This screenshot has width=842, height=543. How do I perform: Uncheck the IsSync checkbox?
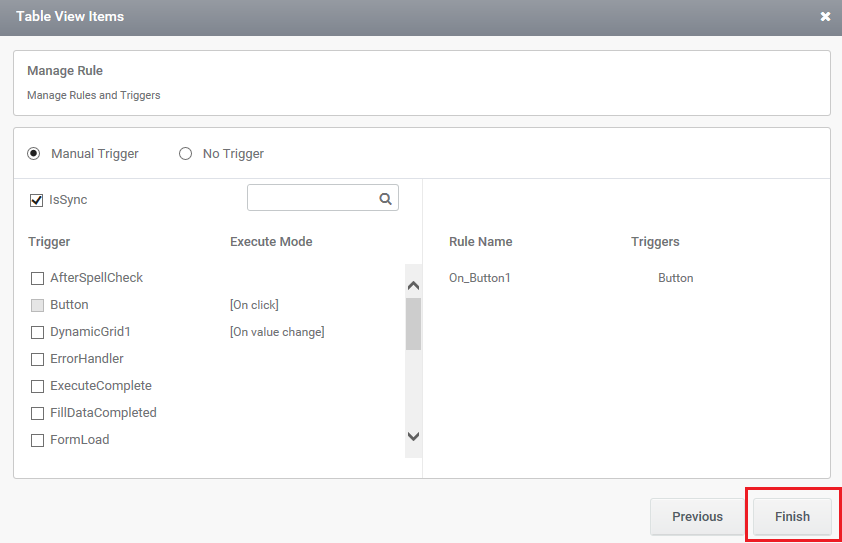click(x=37, y=200)
